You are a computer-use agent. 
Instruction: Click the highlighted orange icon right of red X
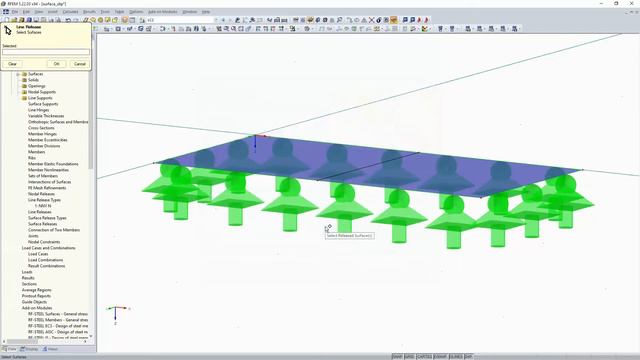pyautogui.click(x=393, y=20)
